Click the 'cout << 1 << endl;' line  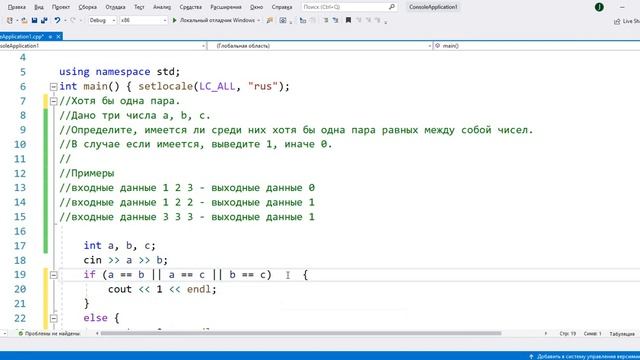point(162,289)
